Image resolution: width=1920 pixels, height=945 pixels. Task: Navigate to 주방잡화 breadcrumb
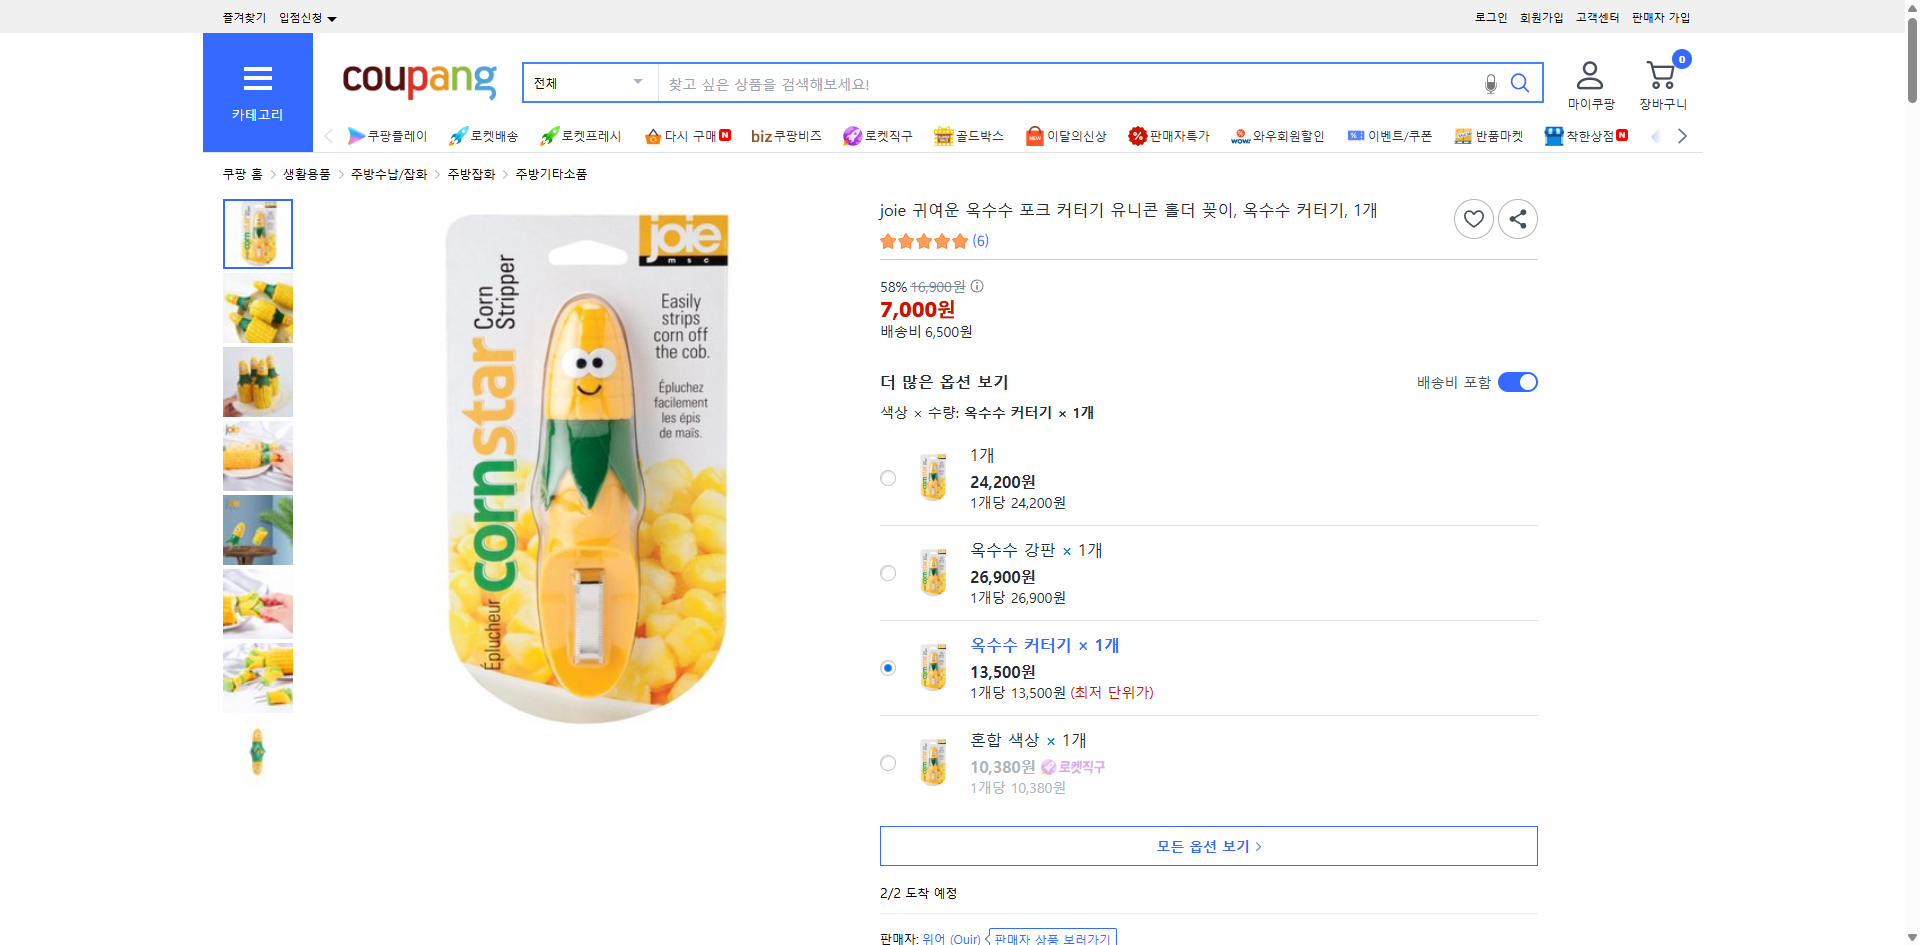[471, 173]
